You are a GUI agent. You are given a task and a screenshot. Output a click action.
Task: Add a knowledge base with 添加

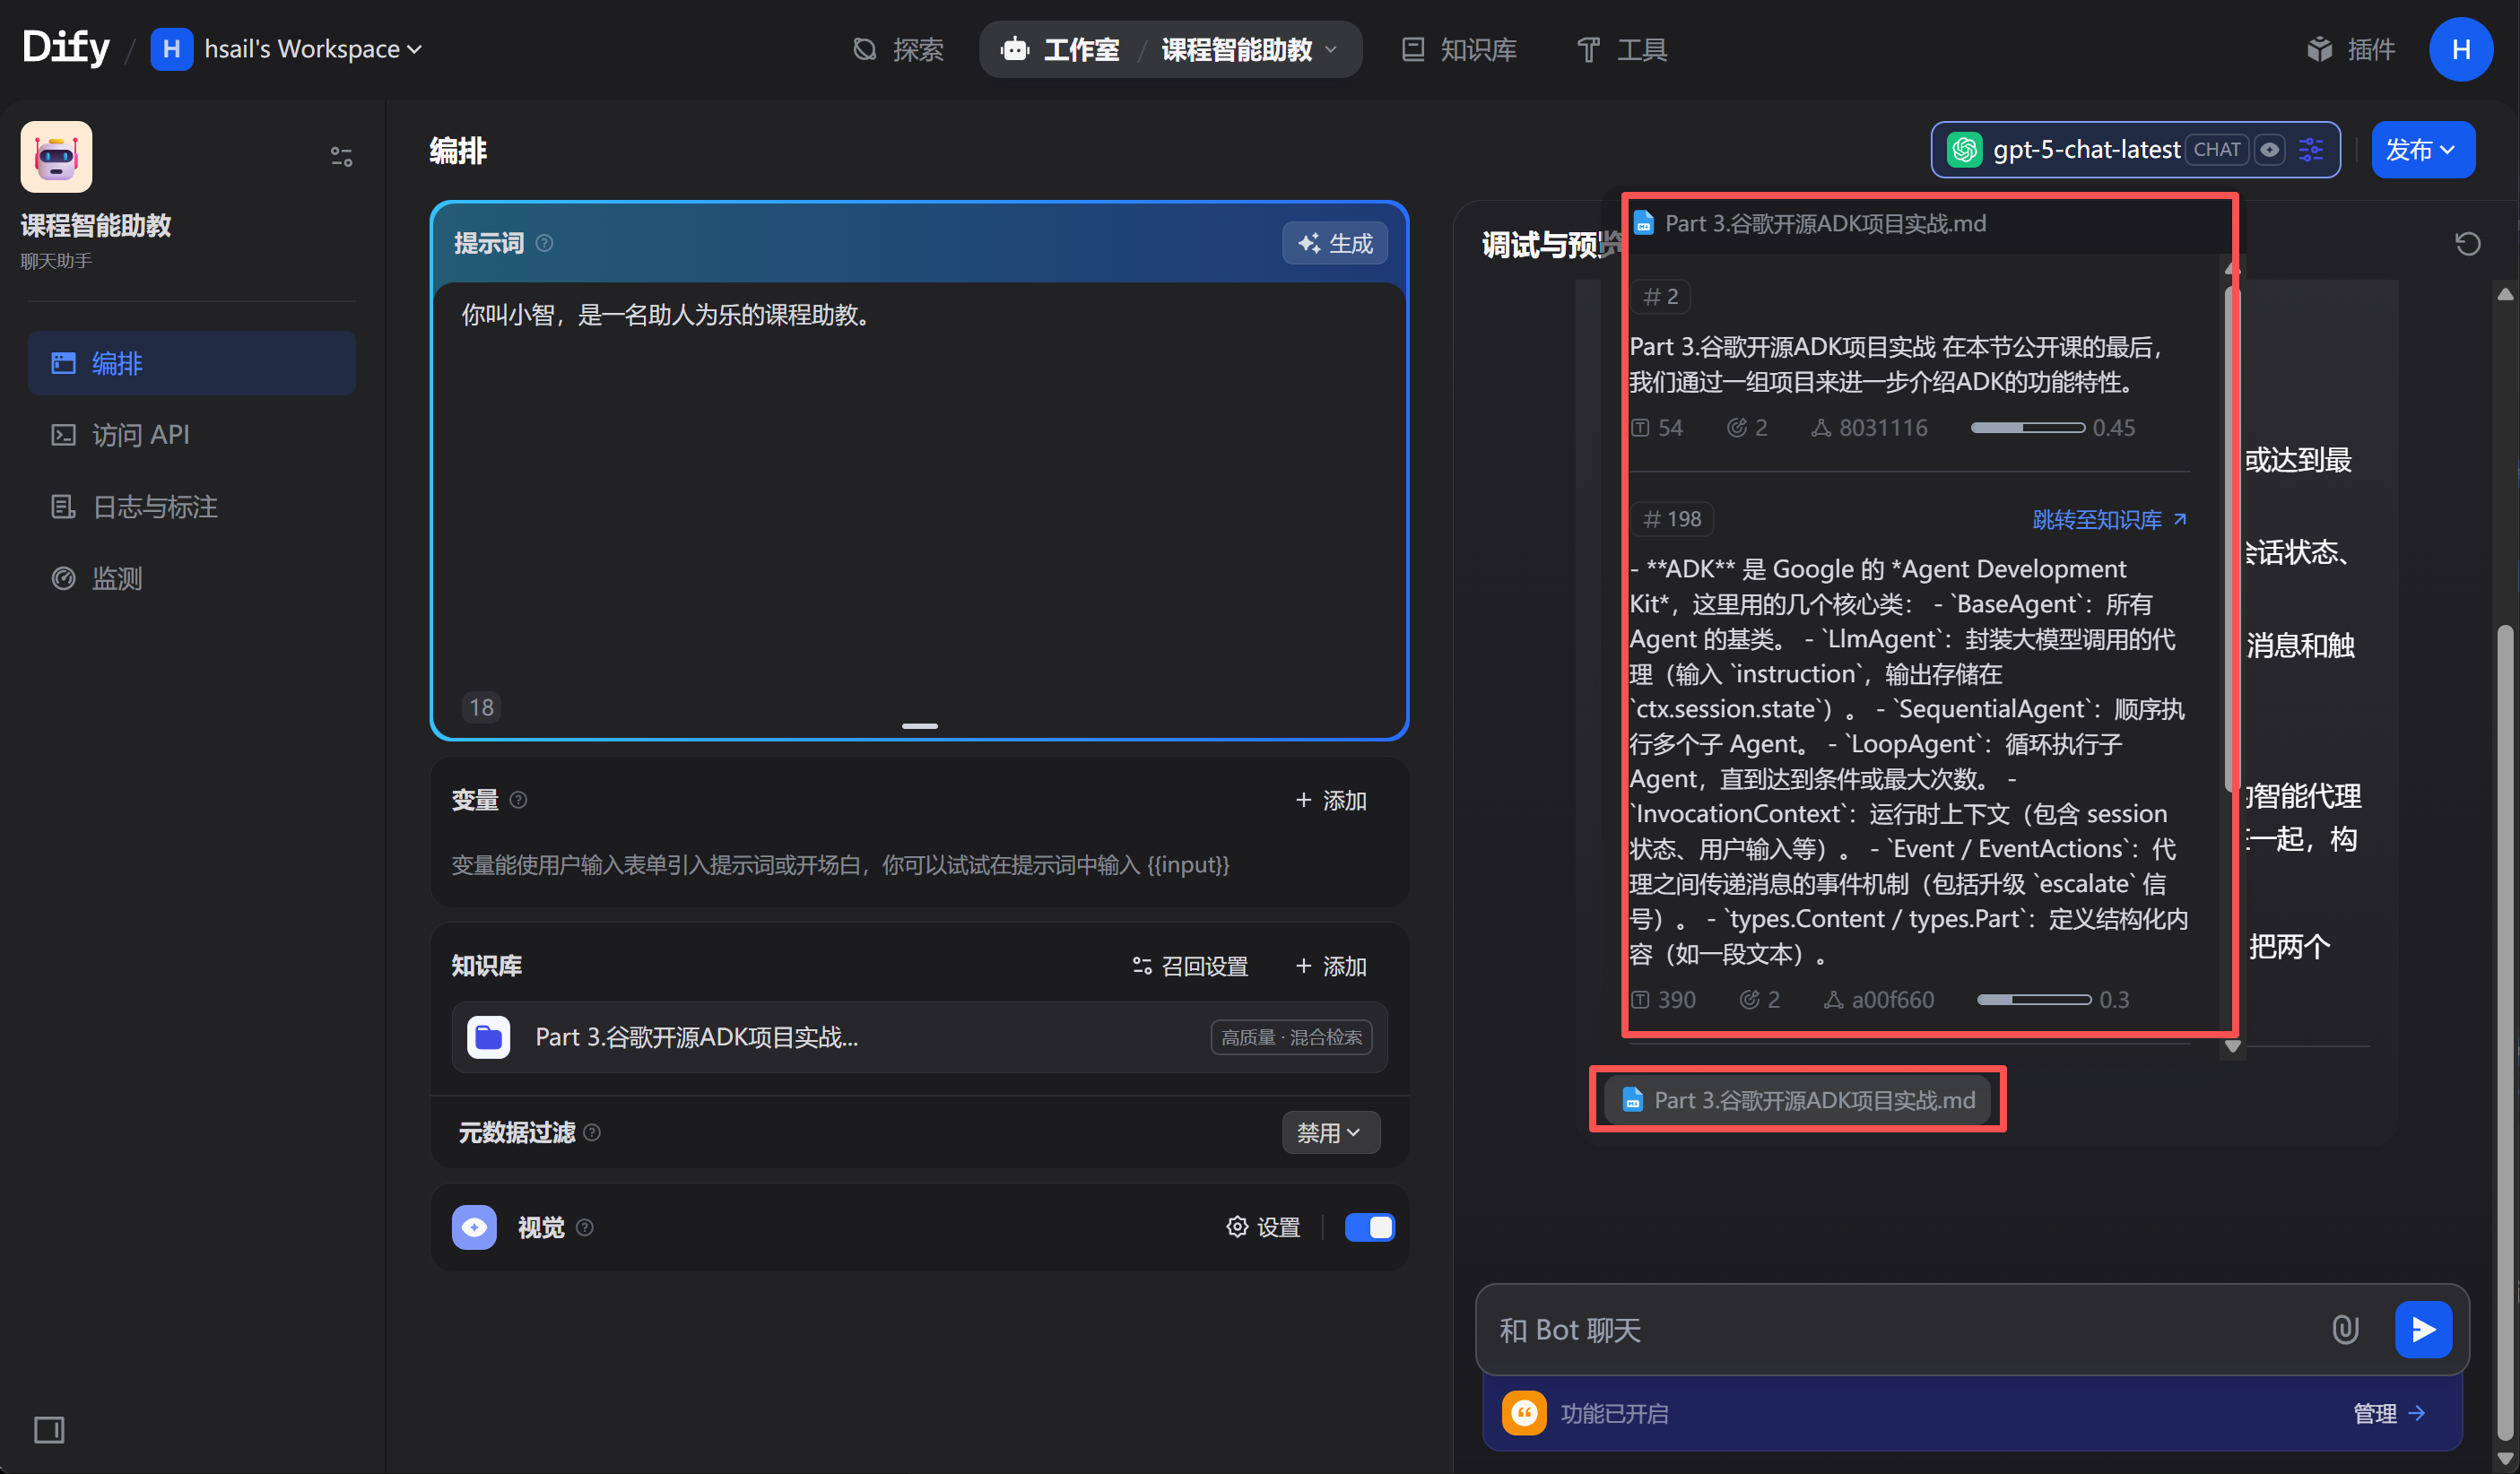tap(1330, 966)
